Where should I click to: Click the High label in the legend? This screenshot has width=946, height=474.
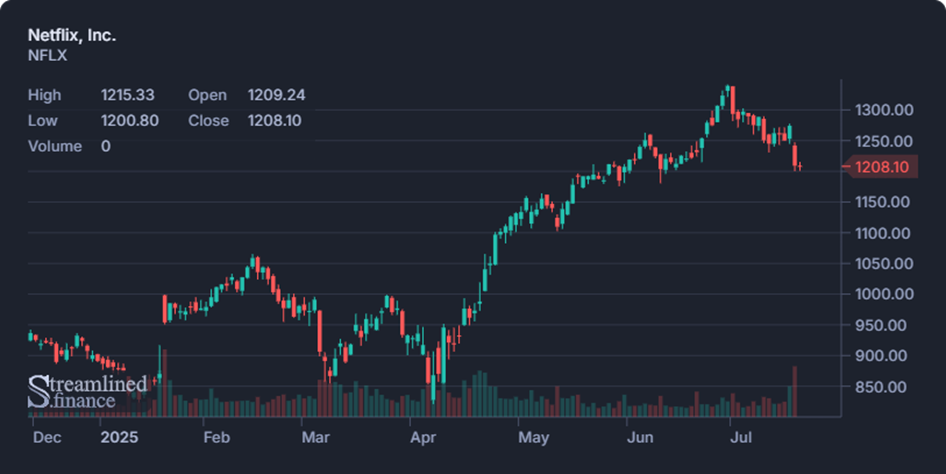click(45, 95)
